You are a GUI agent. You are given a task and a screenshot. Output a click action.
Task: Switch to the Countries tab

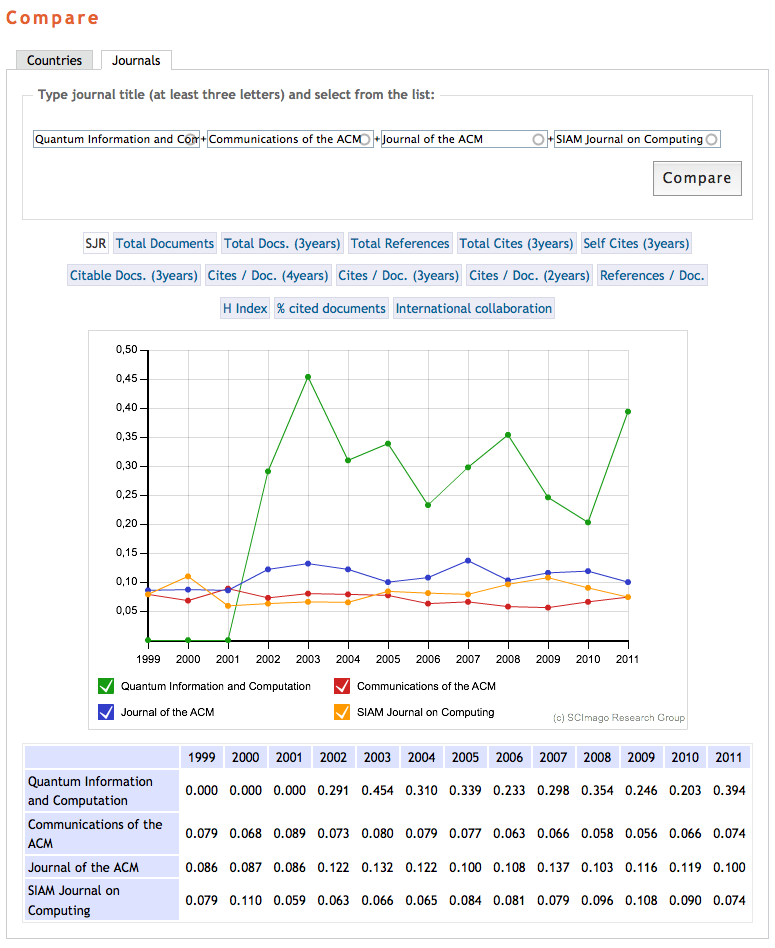[55, 61]
